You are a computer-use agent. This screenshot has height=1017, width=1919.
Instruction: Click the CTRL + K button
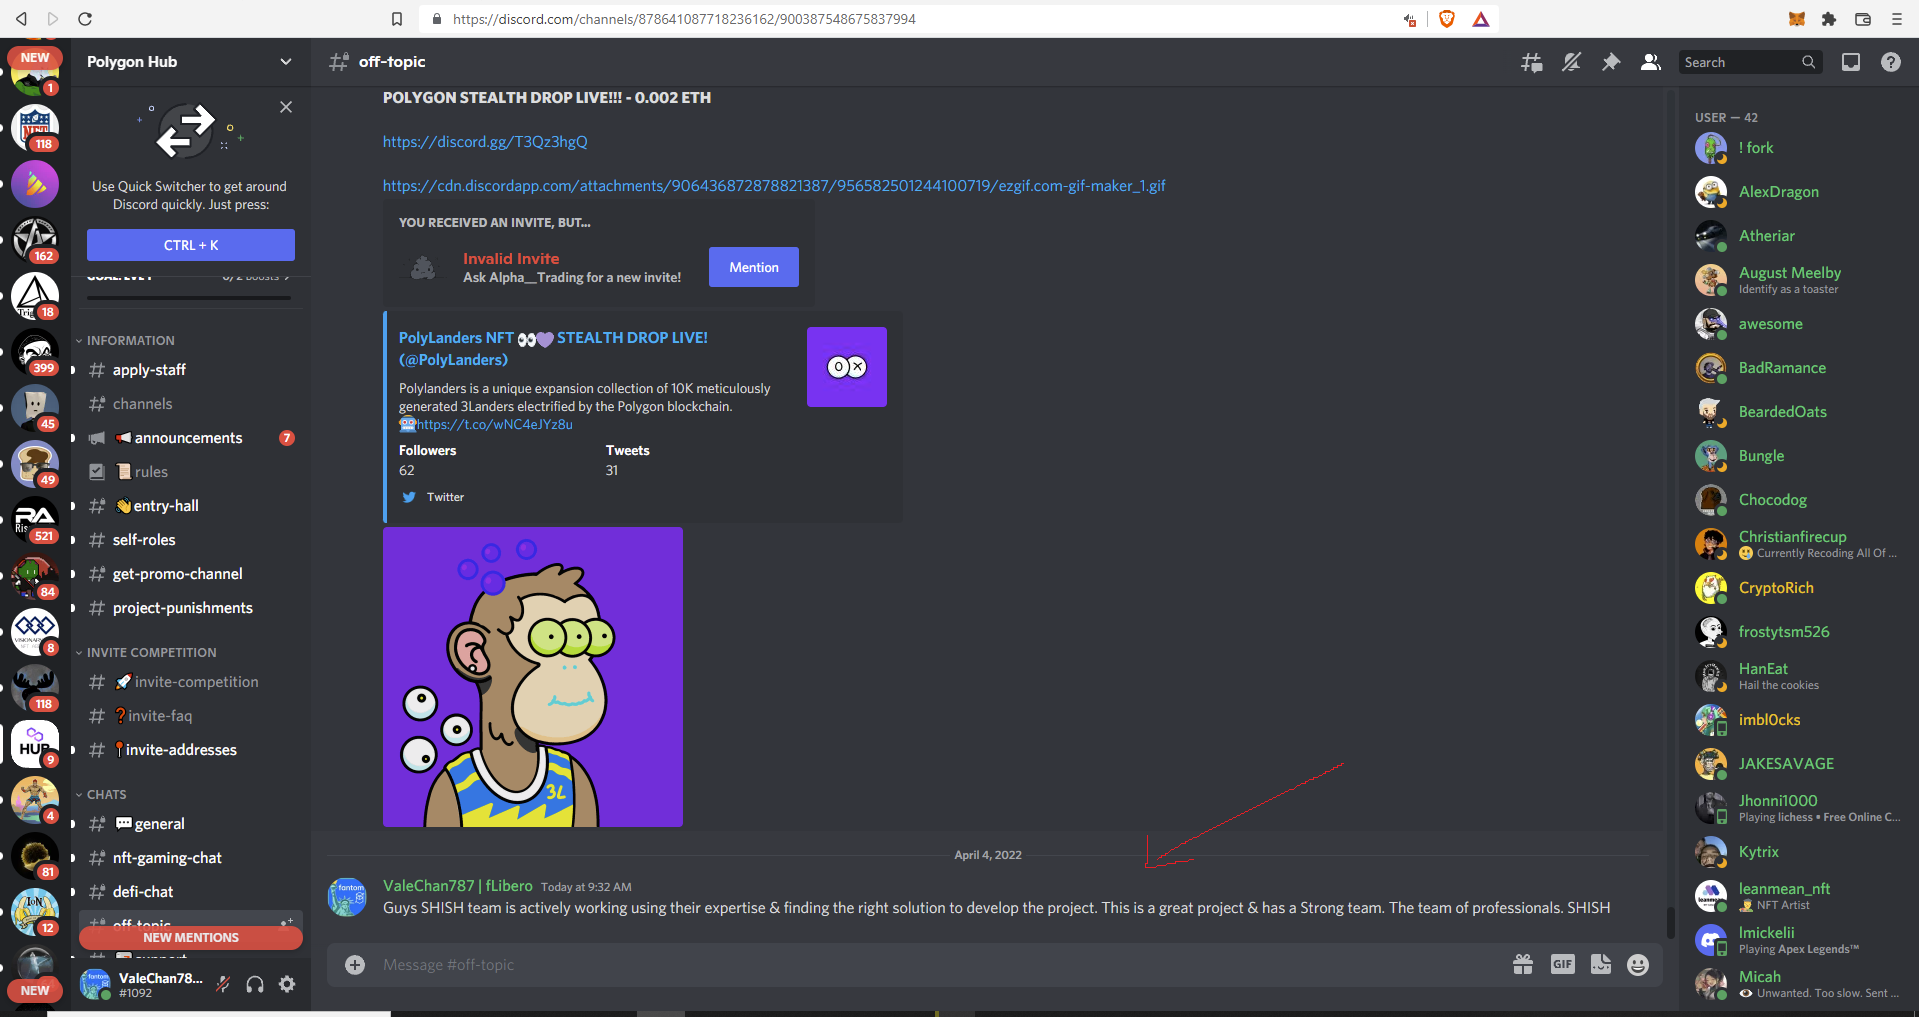191,245
